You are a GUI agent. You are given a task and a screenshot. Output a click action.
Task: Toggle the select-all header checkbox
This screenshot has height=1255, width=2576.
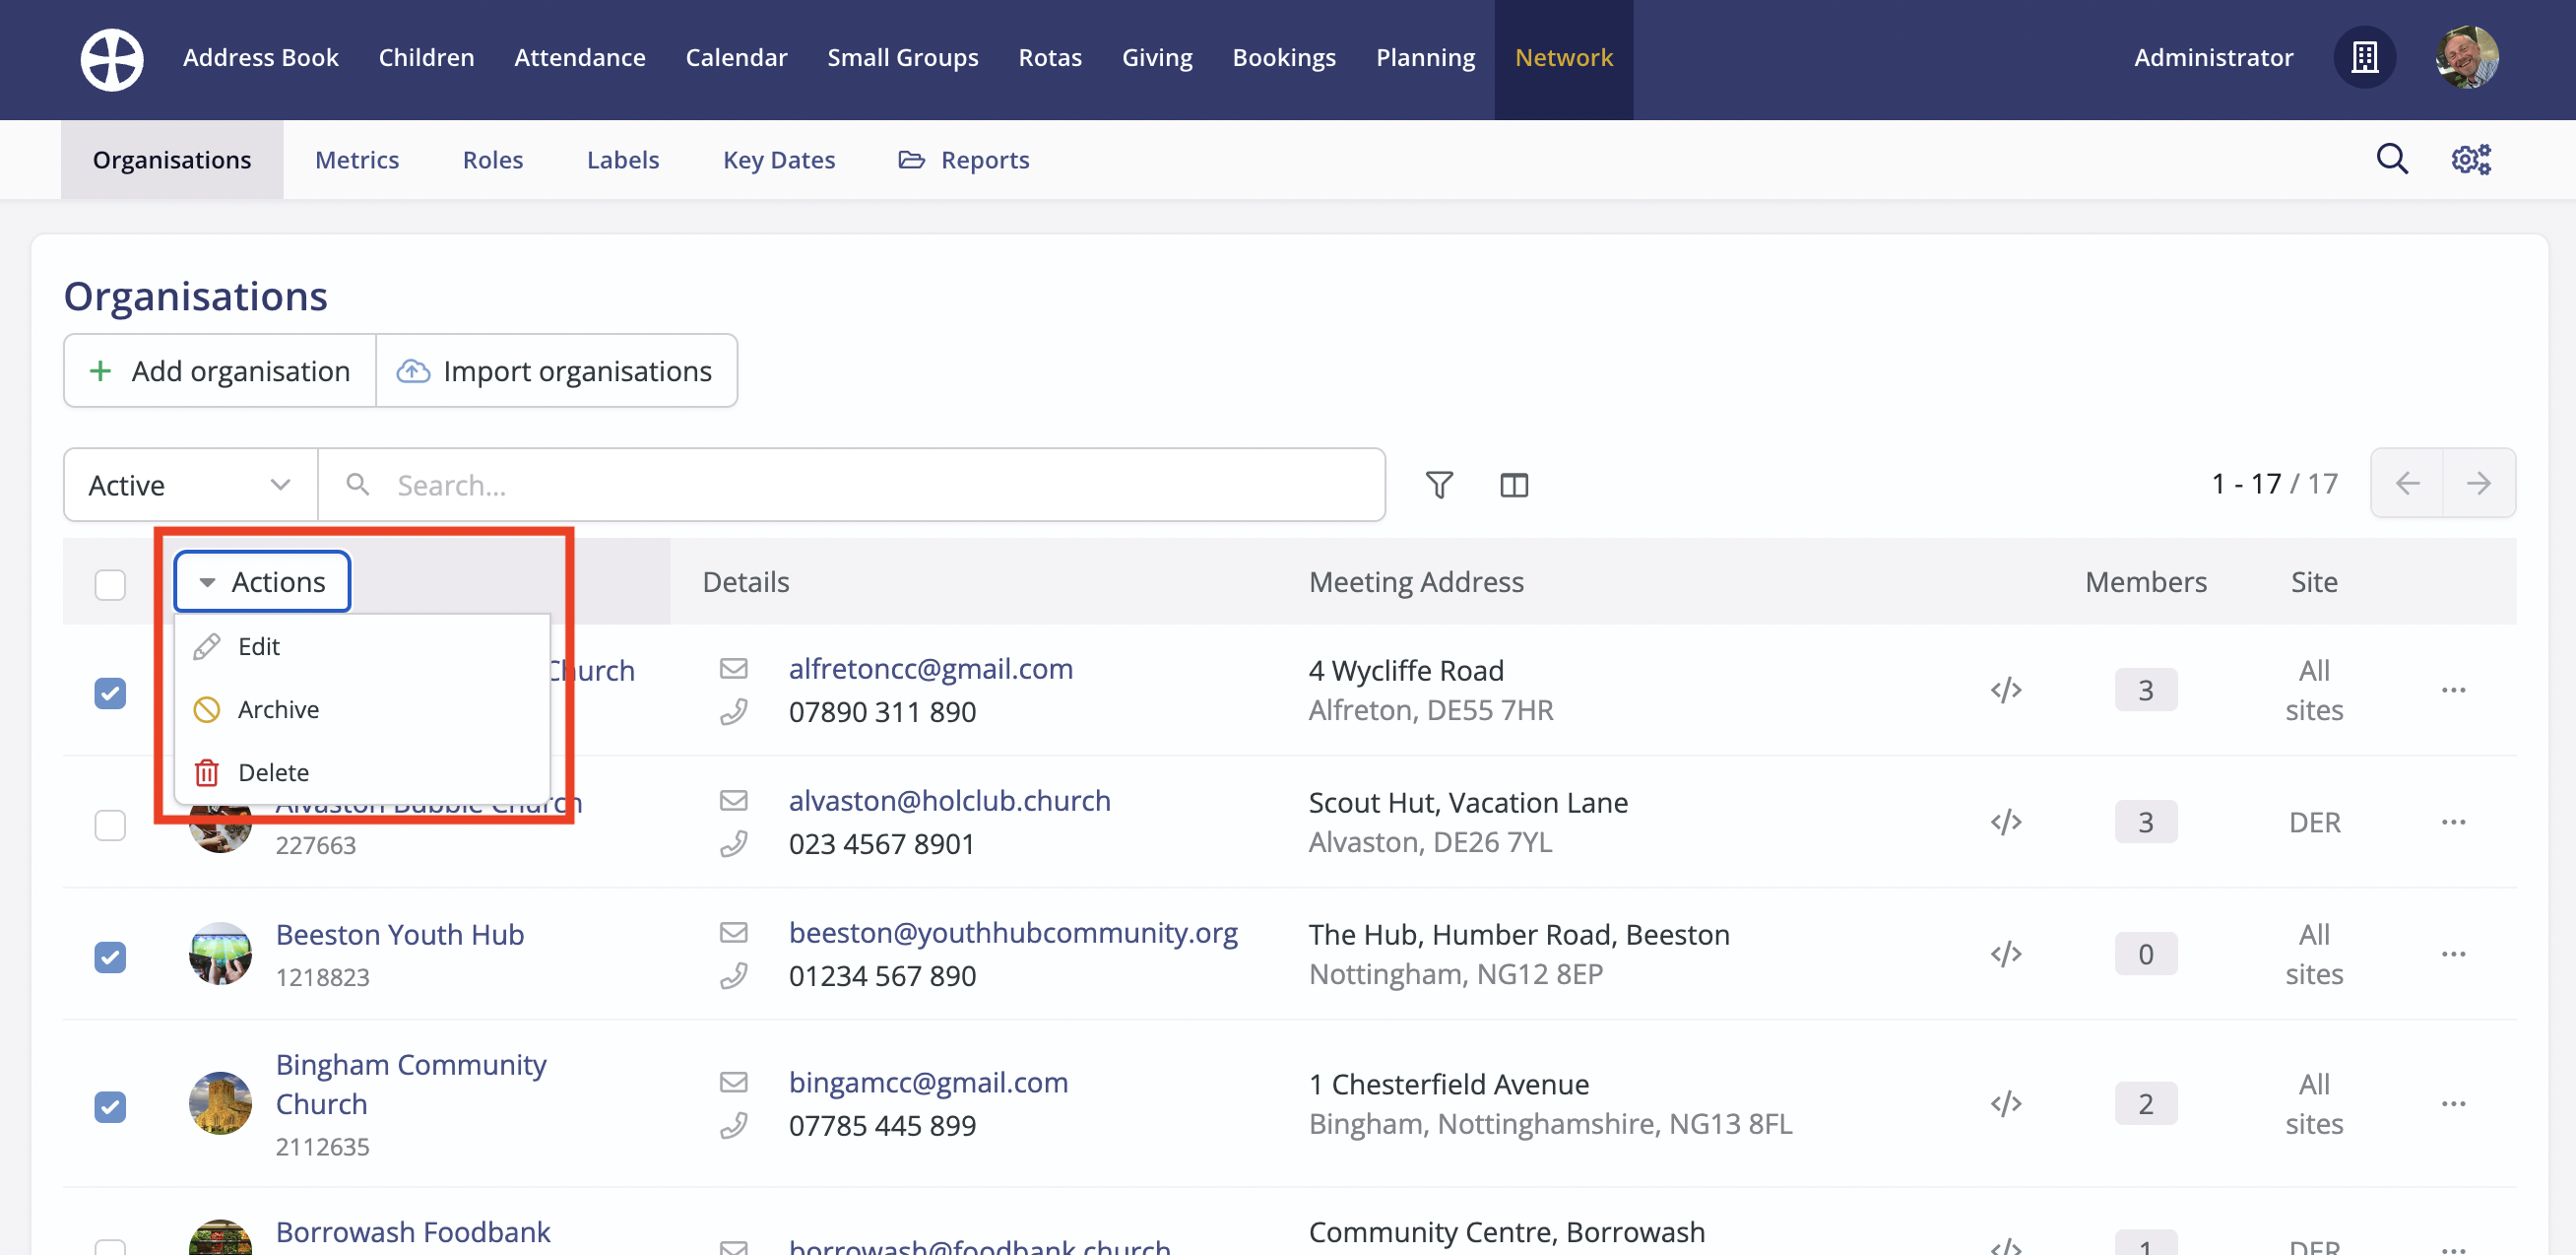point(110,584)
